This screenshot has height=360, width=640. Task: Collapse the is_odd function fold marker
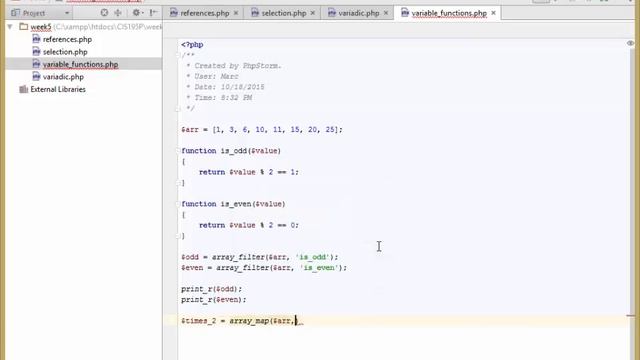[178, 151]
